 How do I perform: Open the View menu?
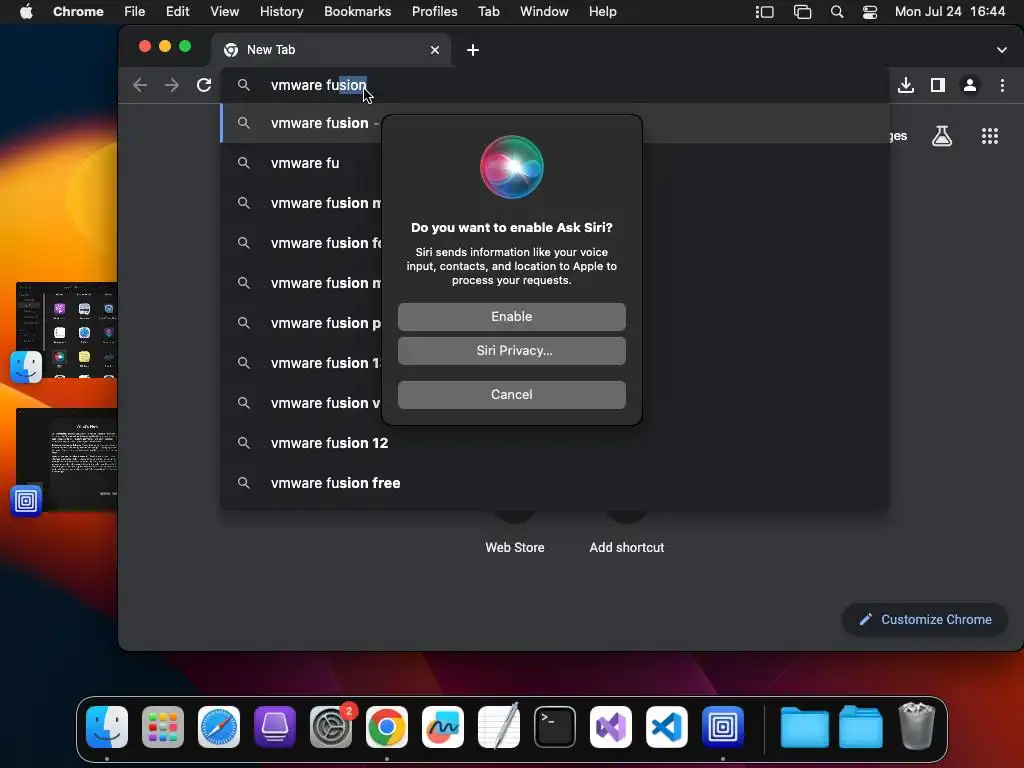click(x=224, y=12)
